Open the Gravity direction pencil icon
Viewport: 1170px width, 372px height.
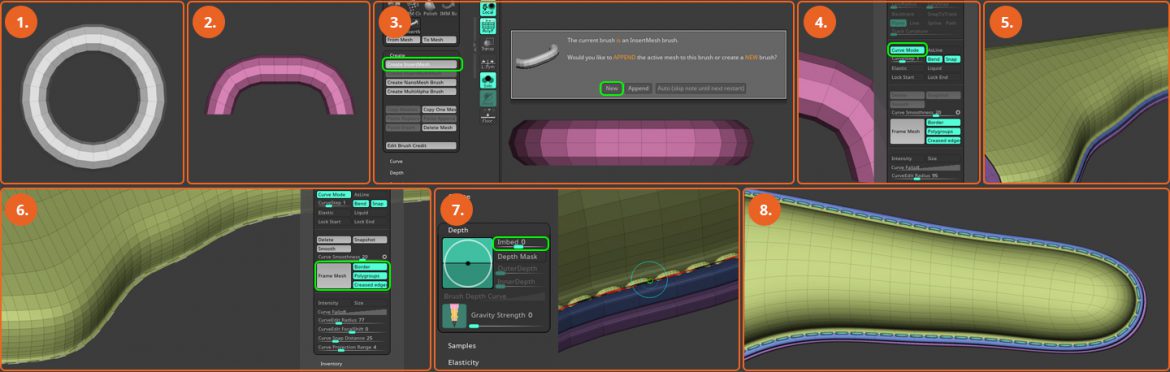coord(452,316)
